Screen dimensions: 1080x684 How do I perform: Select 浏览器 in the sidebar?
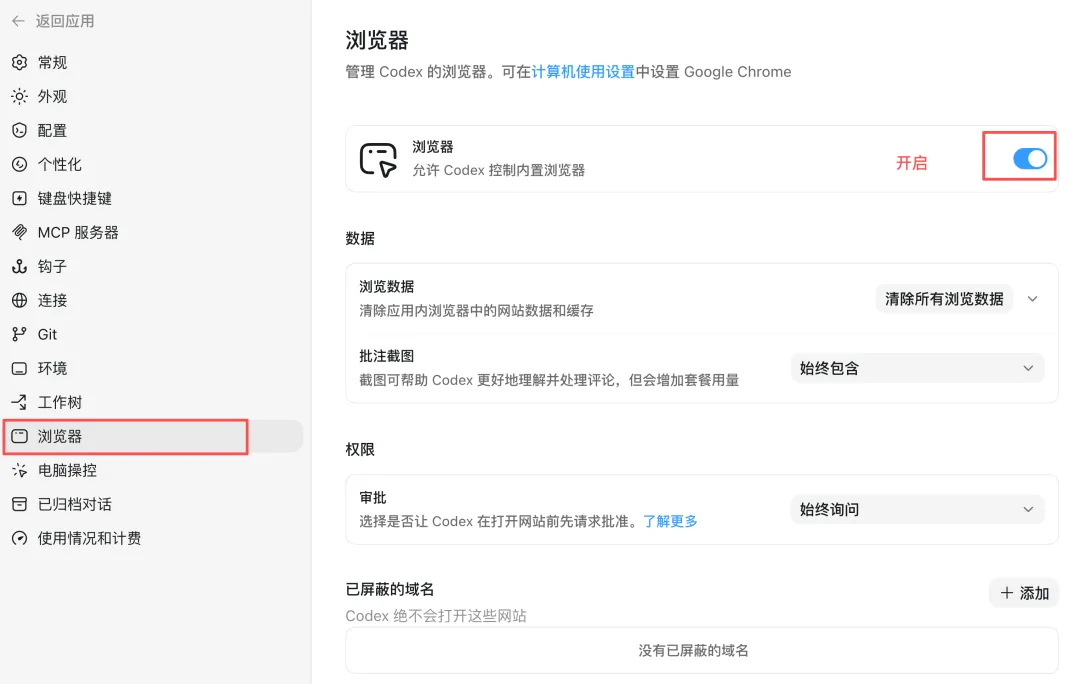pyautogui.click(x=153, y=436)
